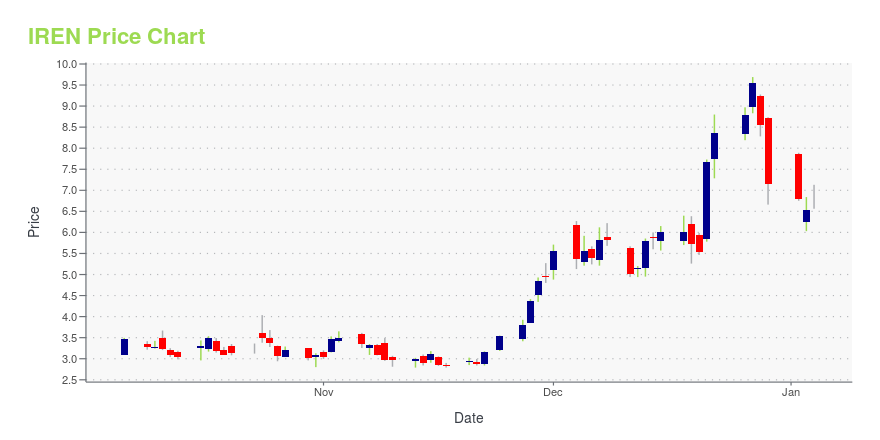
Task: Click the 2.5 y-axis value
Action: (x=70, y=379)
